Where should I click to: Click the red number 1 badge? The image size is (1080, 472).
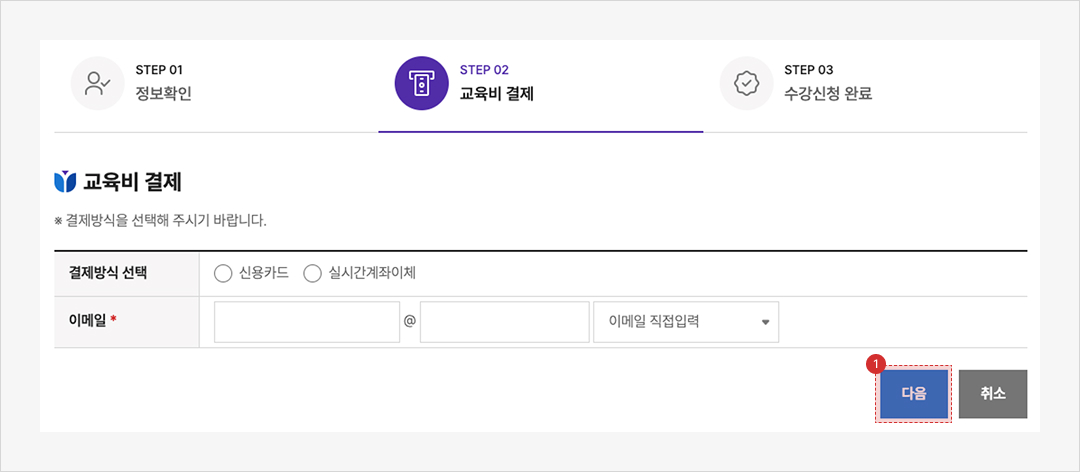pyautogui.click(x=876, y=364)
